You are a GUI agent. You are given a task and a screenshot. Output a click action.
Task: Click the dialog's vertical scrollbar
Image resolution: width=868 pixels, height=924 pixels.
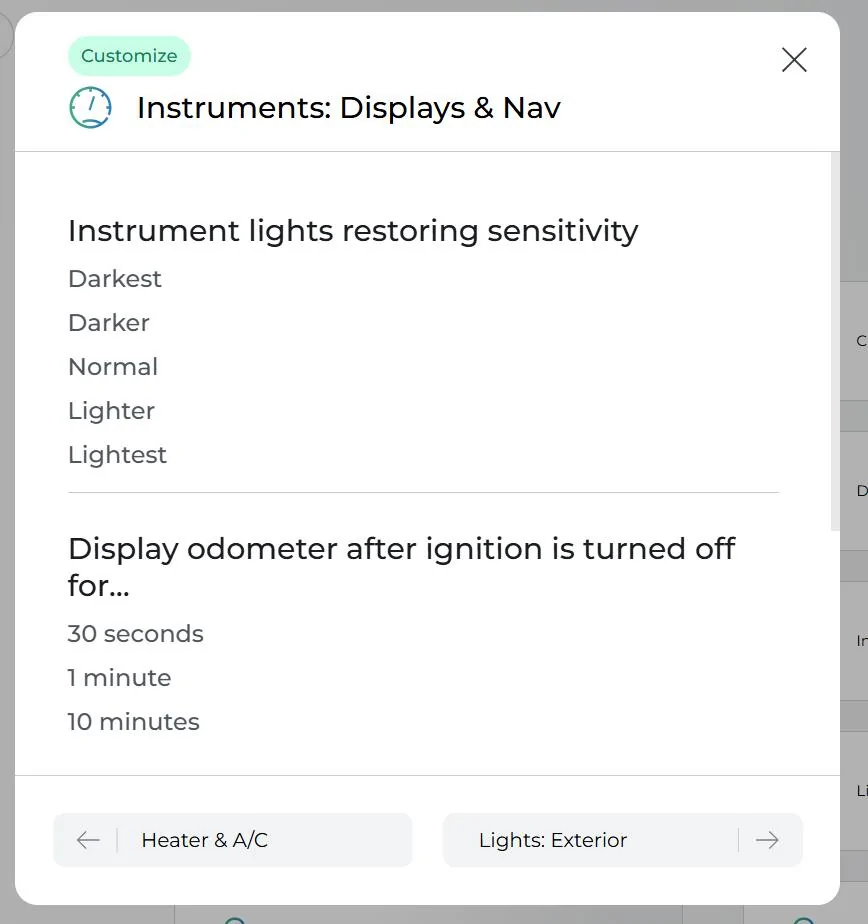tap(835, 340)
